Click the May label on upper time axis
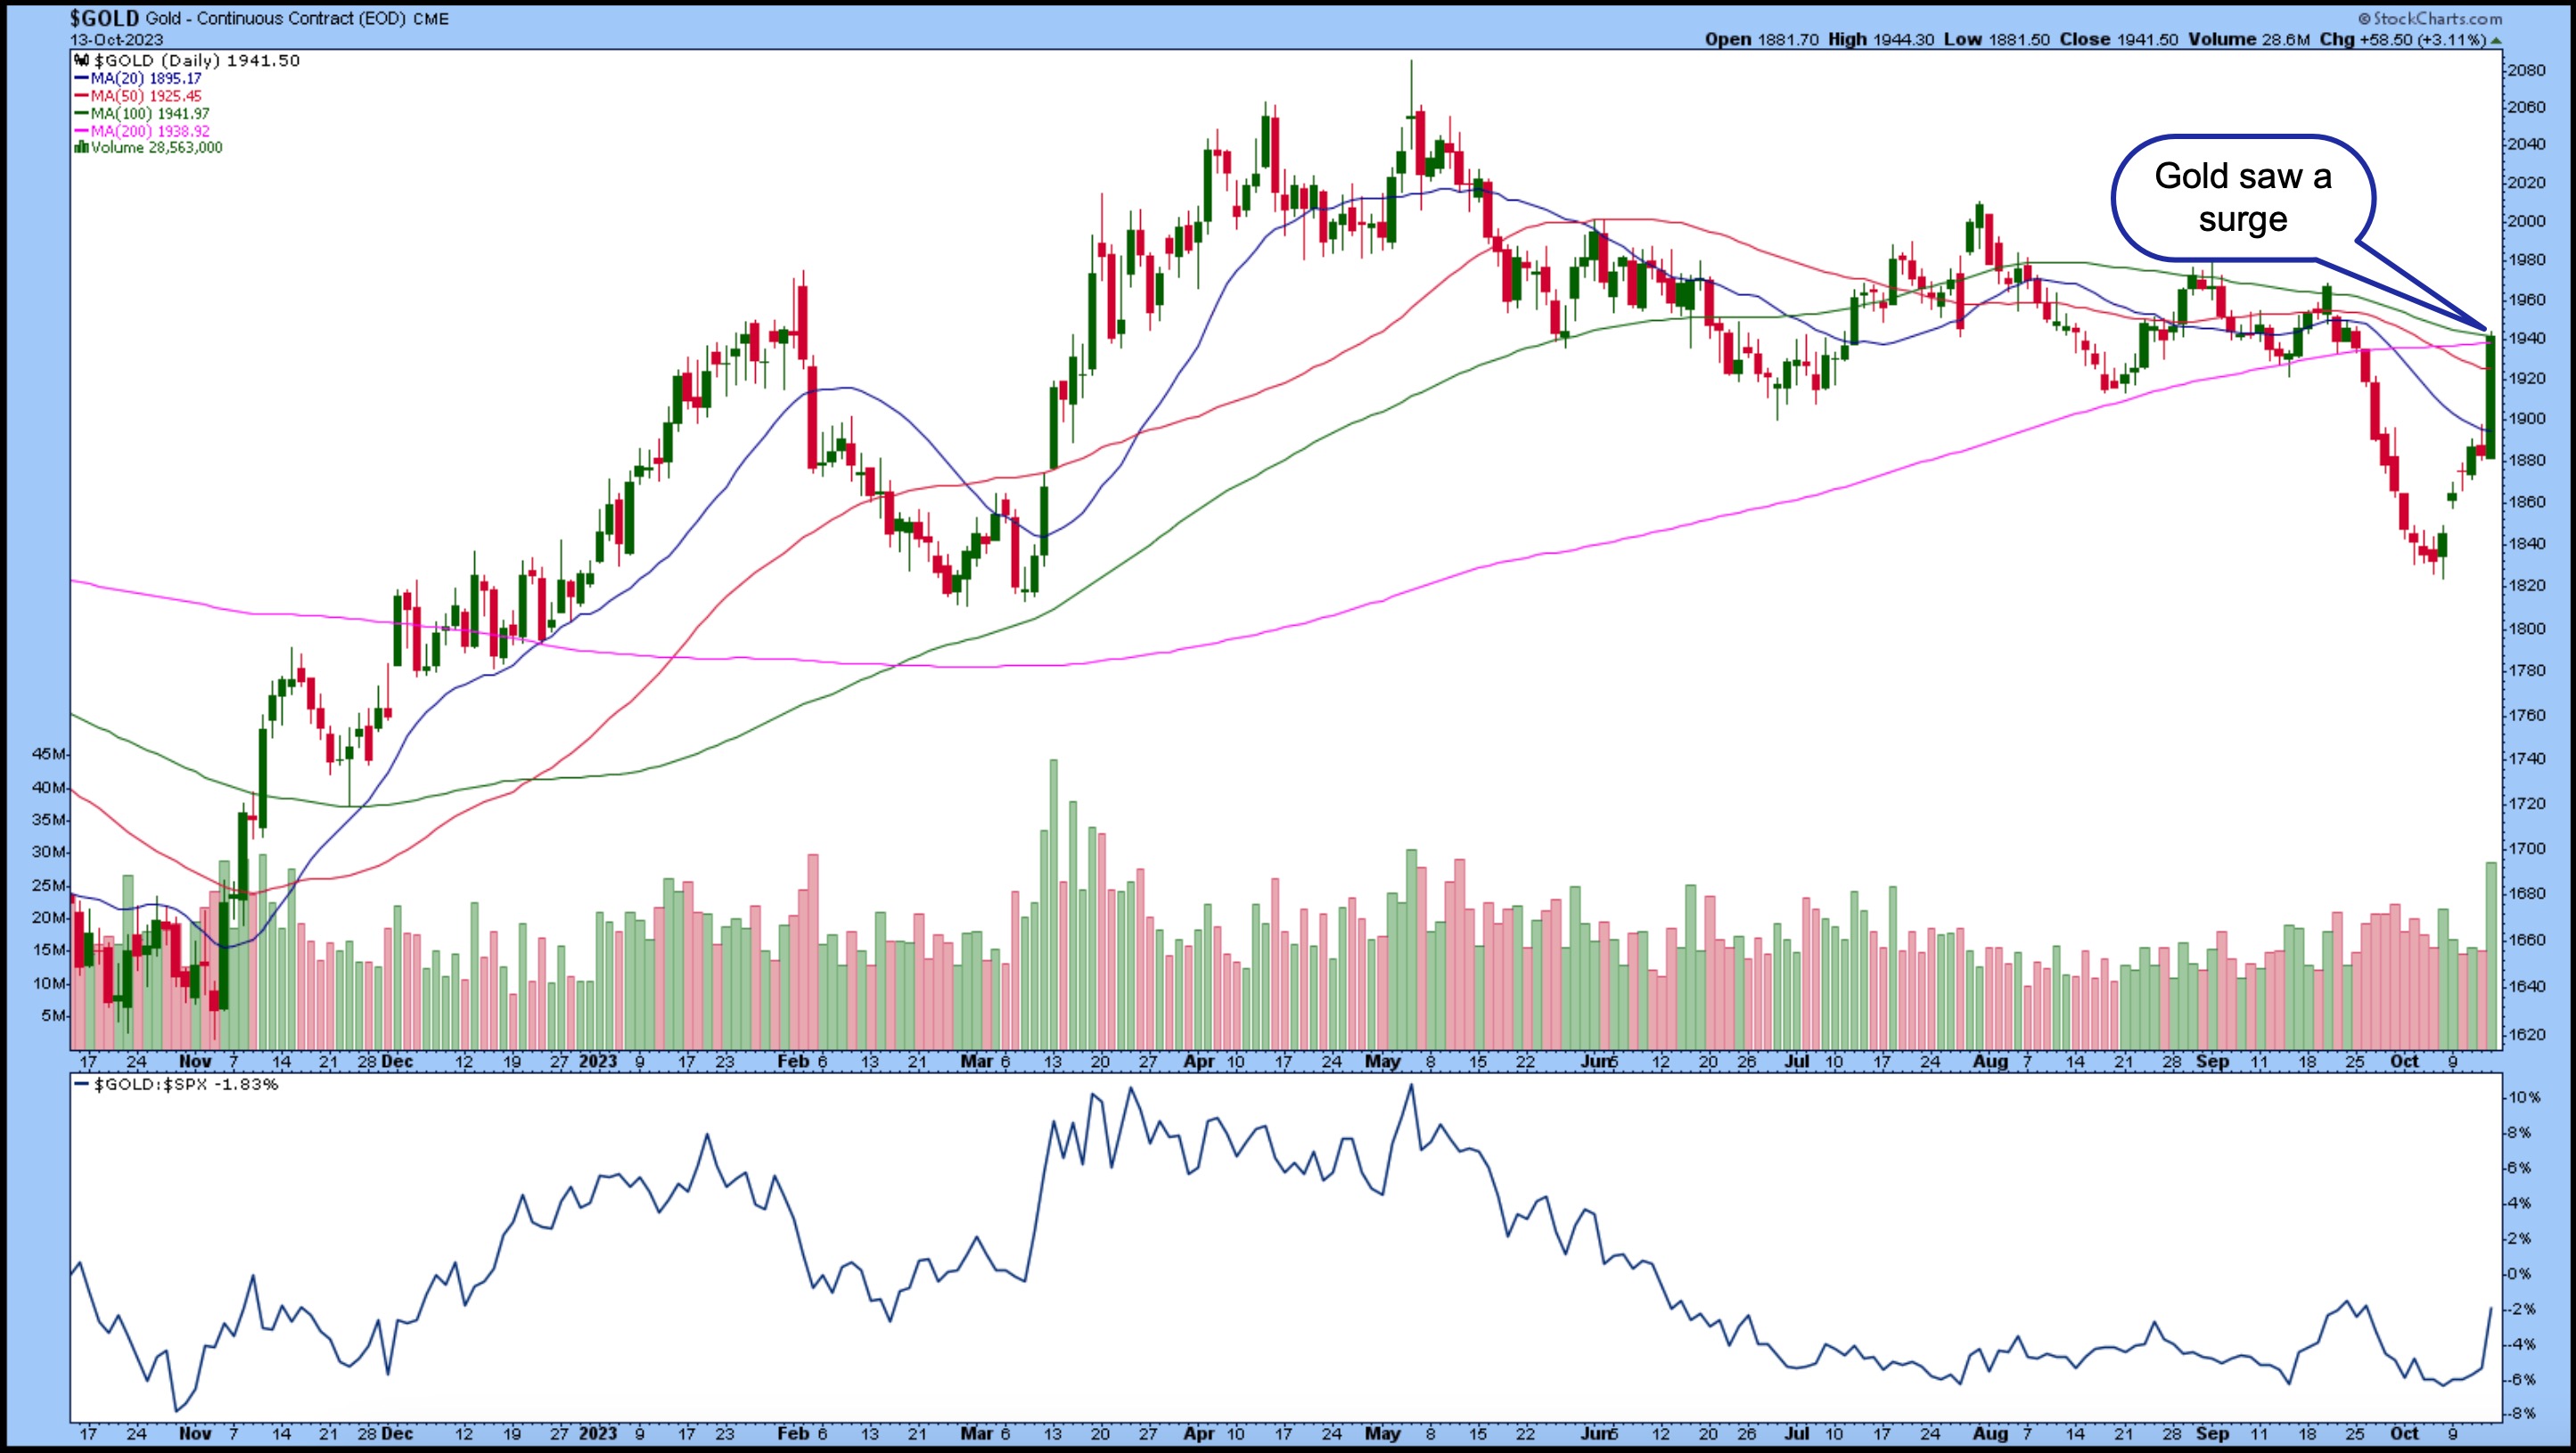 pyautogui.click(x=1382, y=1062)
